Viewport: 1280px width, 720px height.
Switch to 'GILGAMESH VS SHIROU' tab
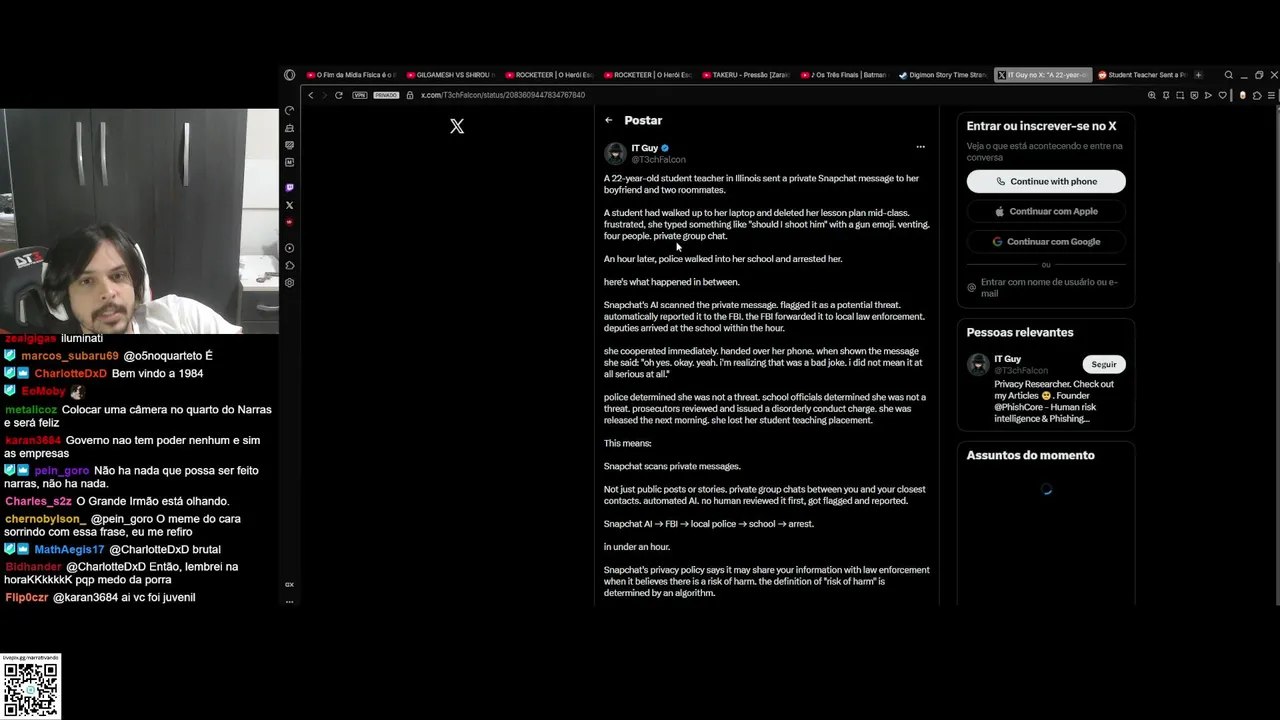pyautogui.click(x=450, y=75)
